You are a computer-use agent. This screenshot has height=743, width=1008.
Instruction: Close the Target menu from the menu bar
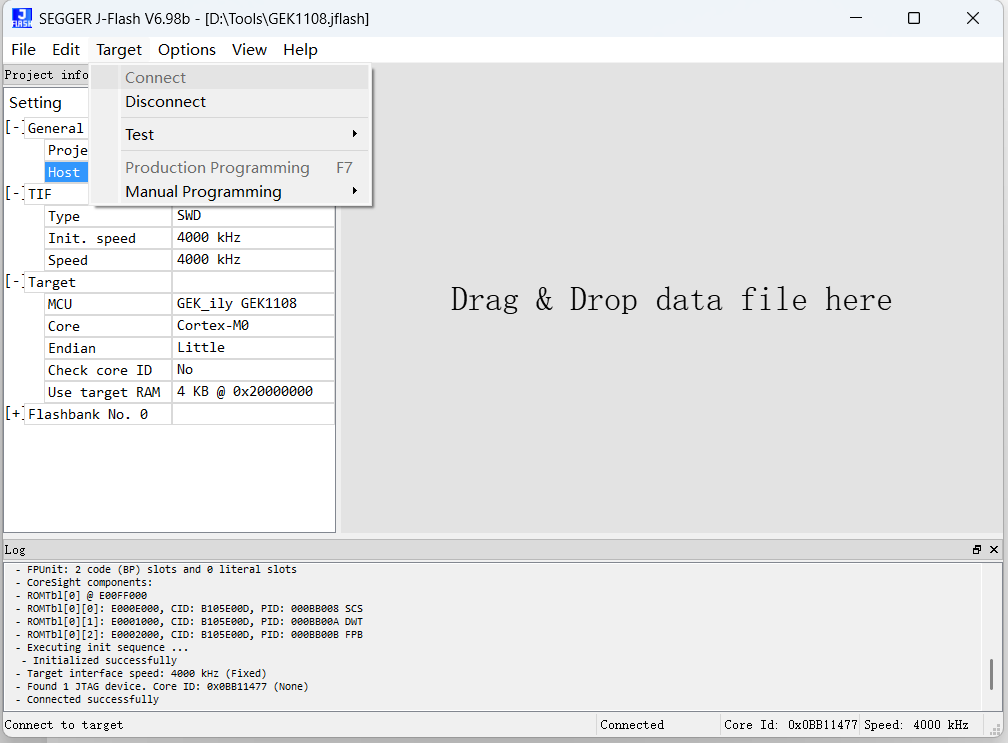[119, 49]
